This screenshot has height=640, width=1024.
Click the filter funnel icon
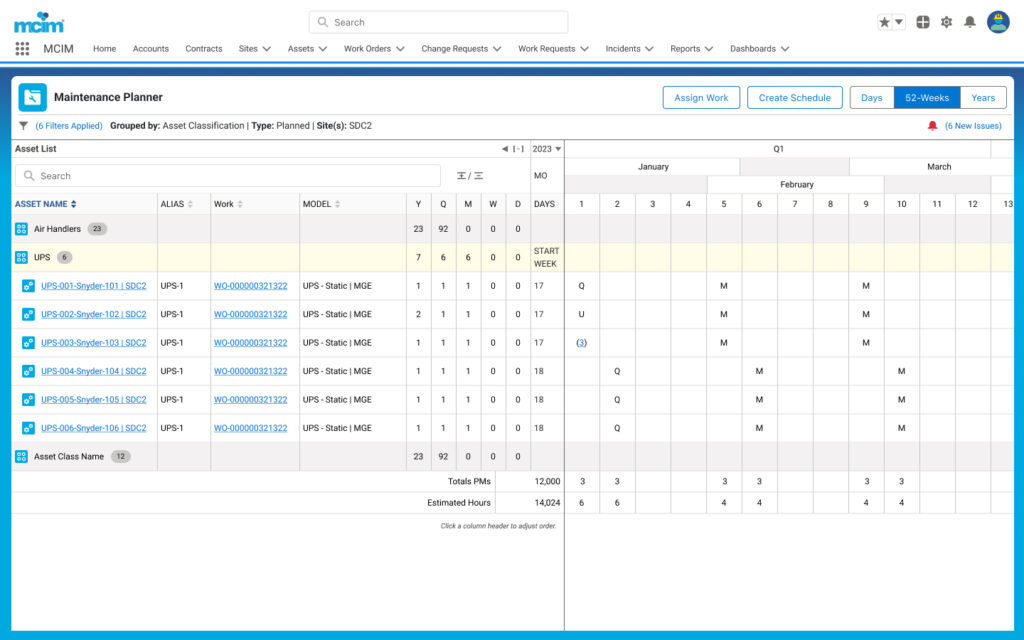click(x=24, y=125)
